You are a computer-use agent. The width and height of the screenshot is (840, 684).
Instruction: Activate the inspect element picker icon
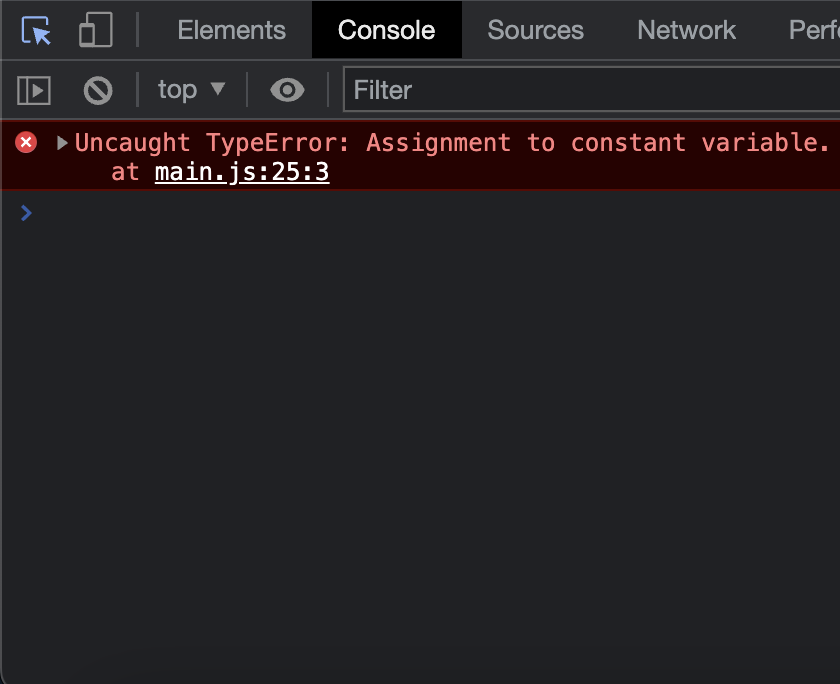click(x=36, y=30)
